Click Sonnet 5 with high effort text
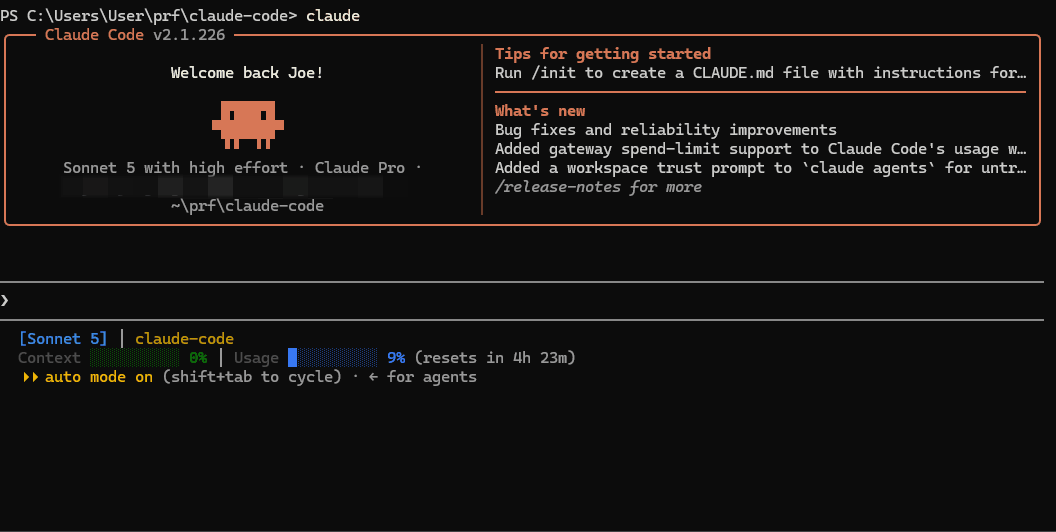 pos(175,168)
